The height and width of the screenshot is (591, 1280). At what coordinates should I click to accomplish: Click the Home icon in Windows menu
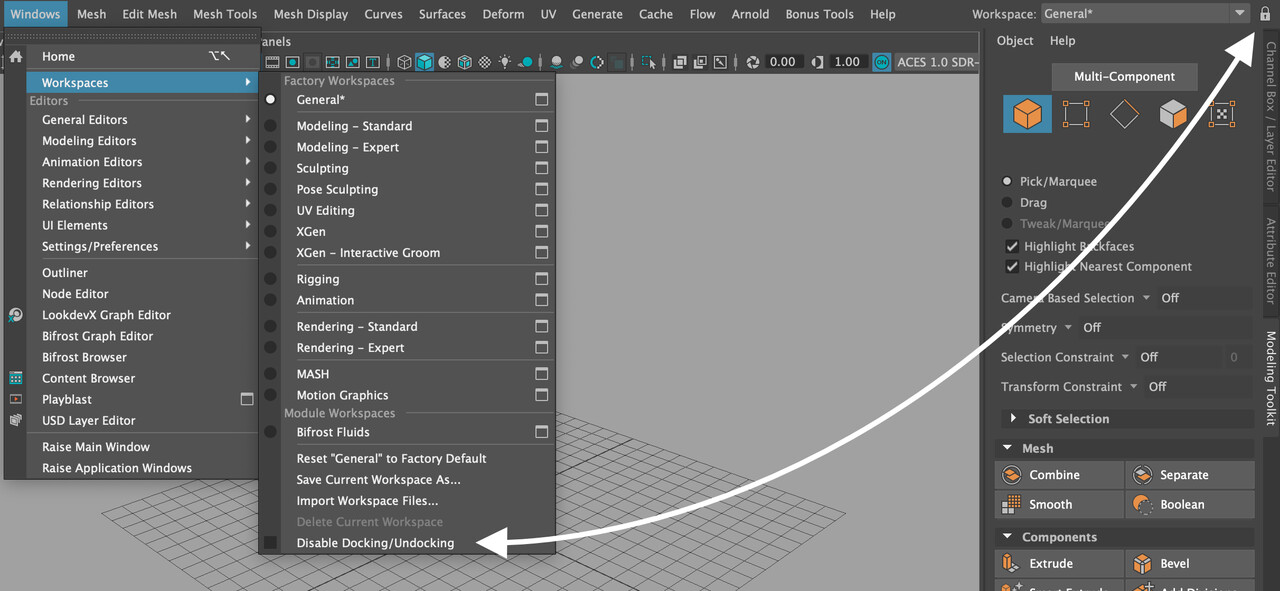[16, 57]
